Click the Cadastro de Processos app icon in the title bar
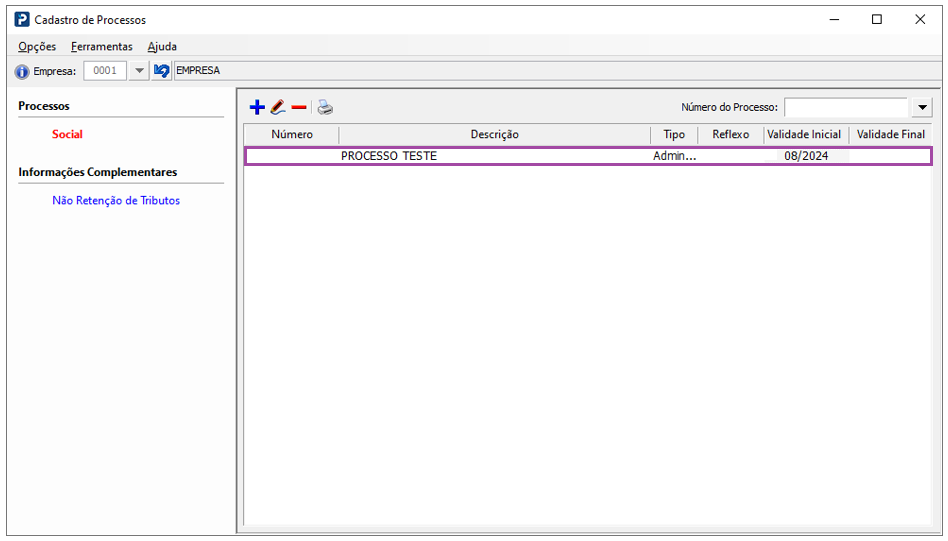The image size is (948, 541). [22, 19]
